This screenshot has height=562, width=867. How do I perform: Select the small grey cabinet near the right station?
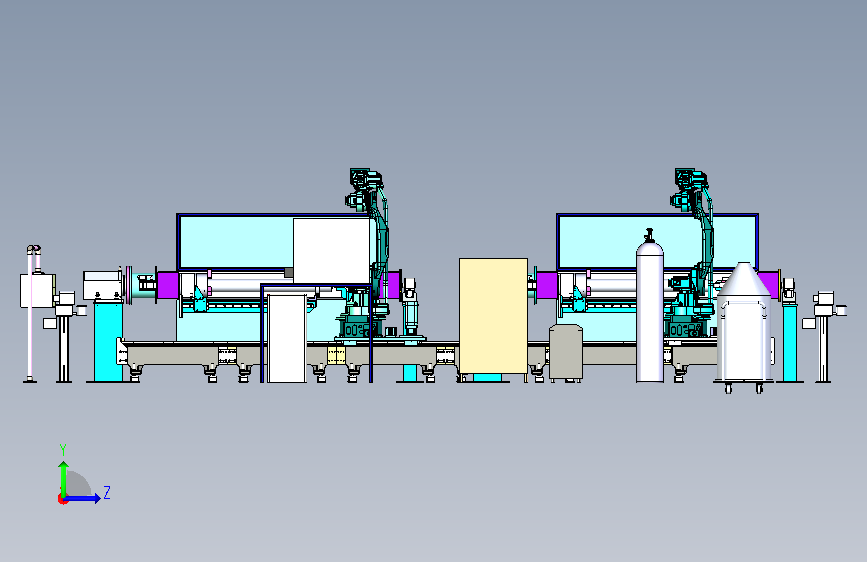566,352
